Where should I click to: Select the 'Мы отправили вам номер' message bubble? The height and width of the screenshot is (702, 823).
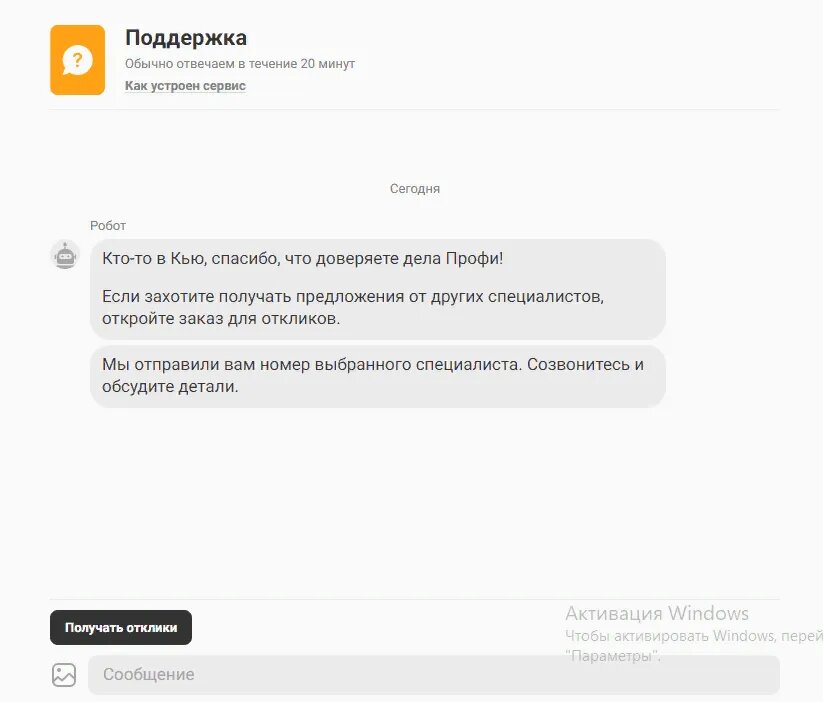click(x=378, y=375)
